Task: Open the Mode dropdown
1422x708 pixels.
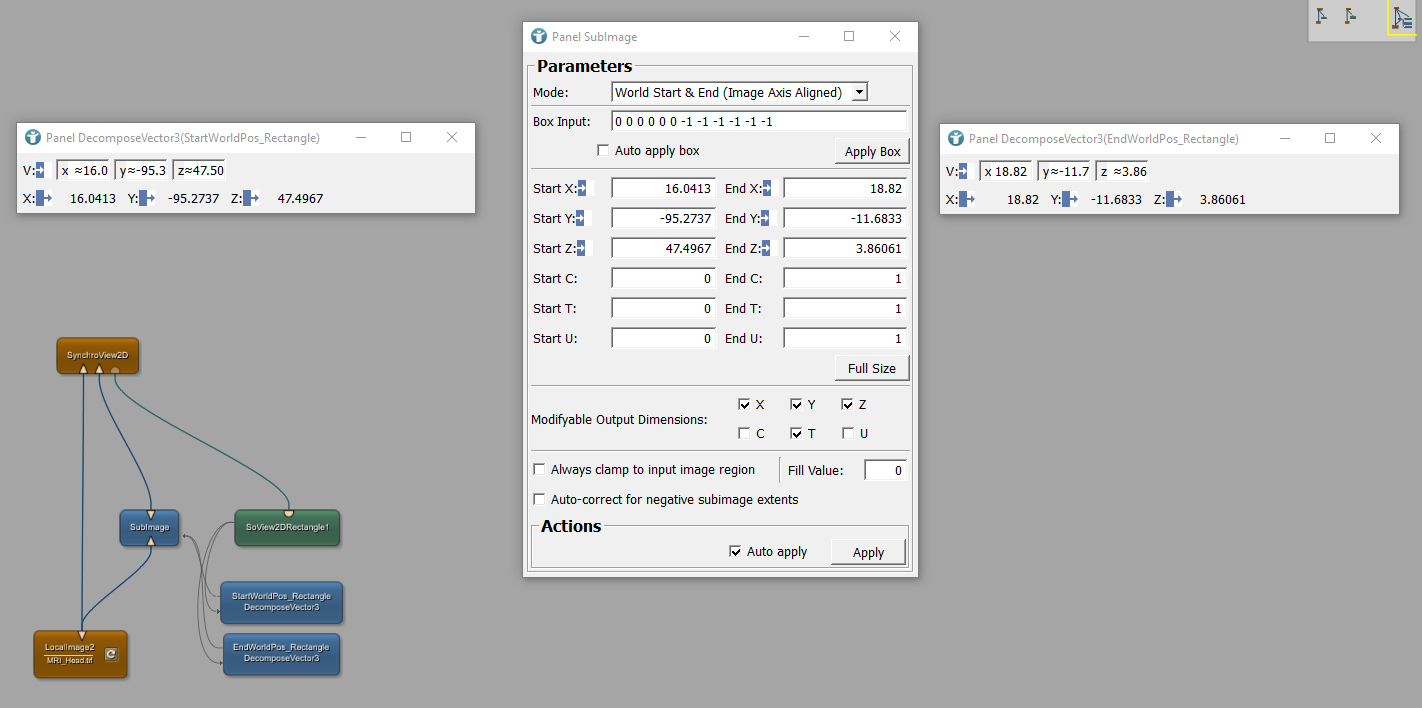Action: point(740,92)
